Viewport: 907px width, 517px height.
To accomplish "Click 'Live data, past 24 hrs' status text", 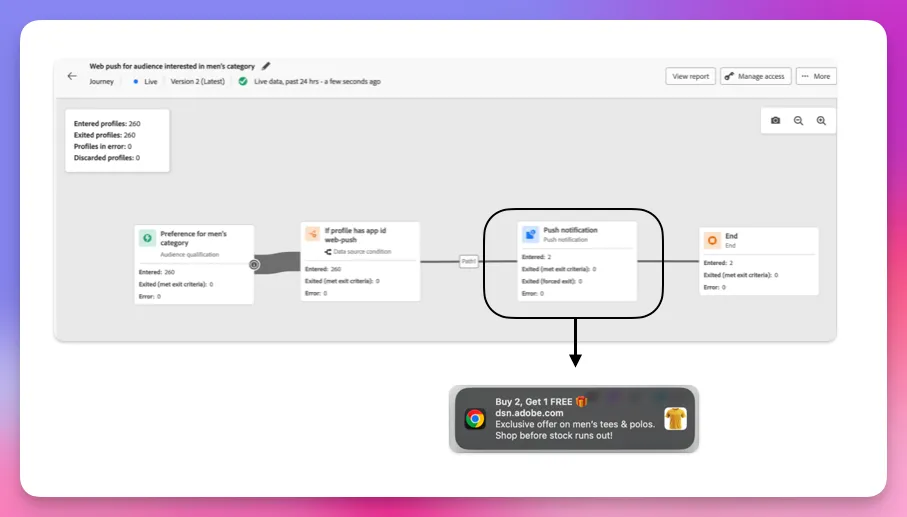I will [318, 82].
